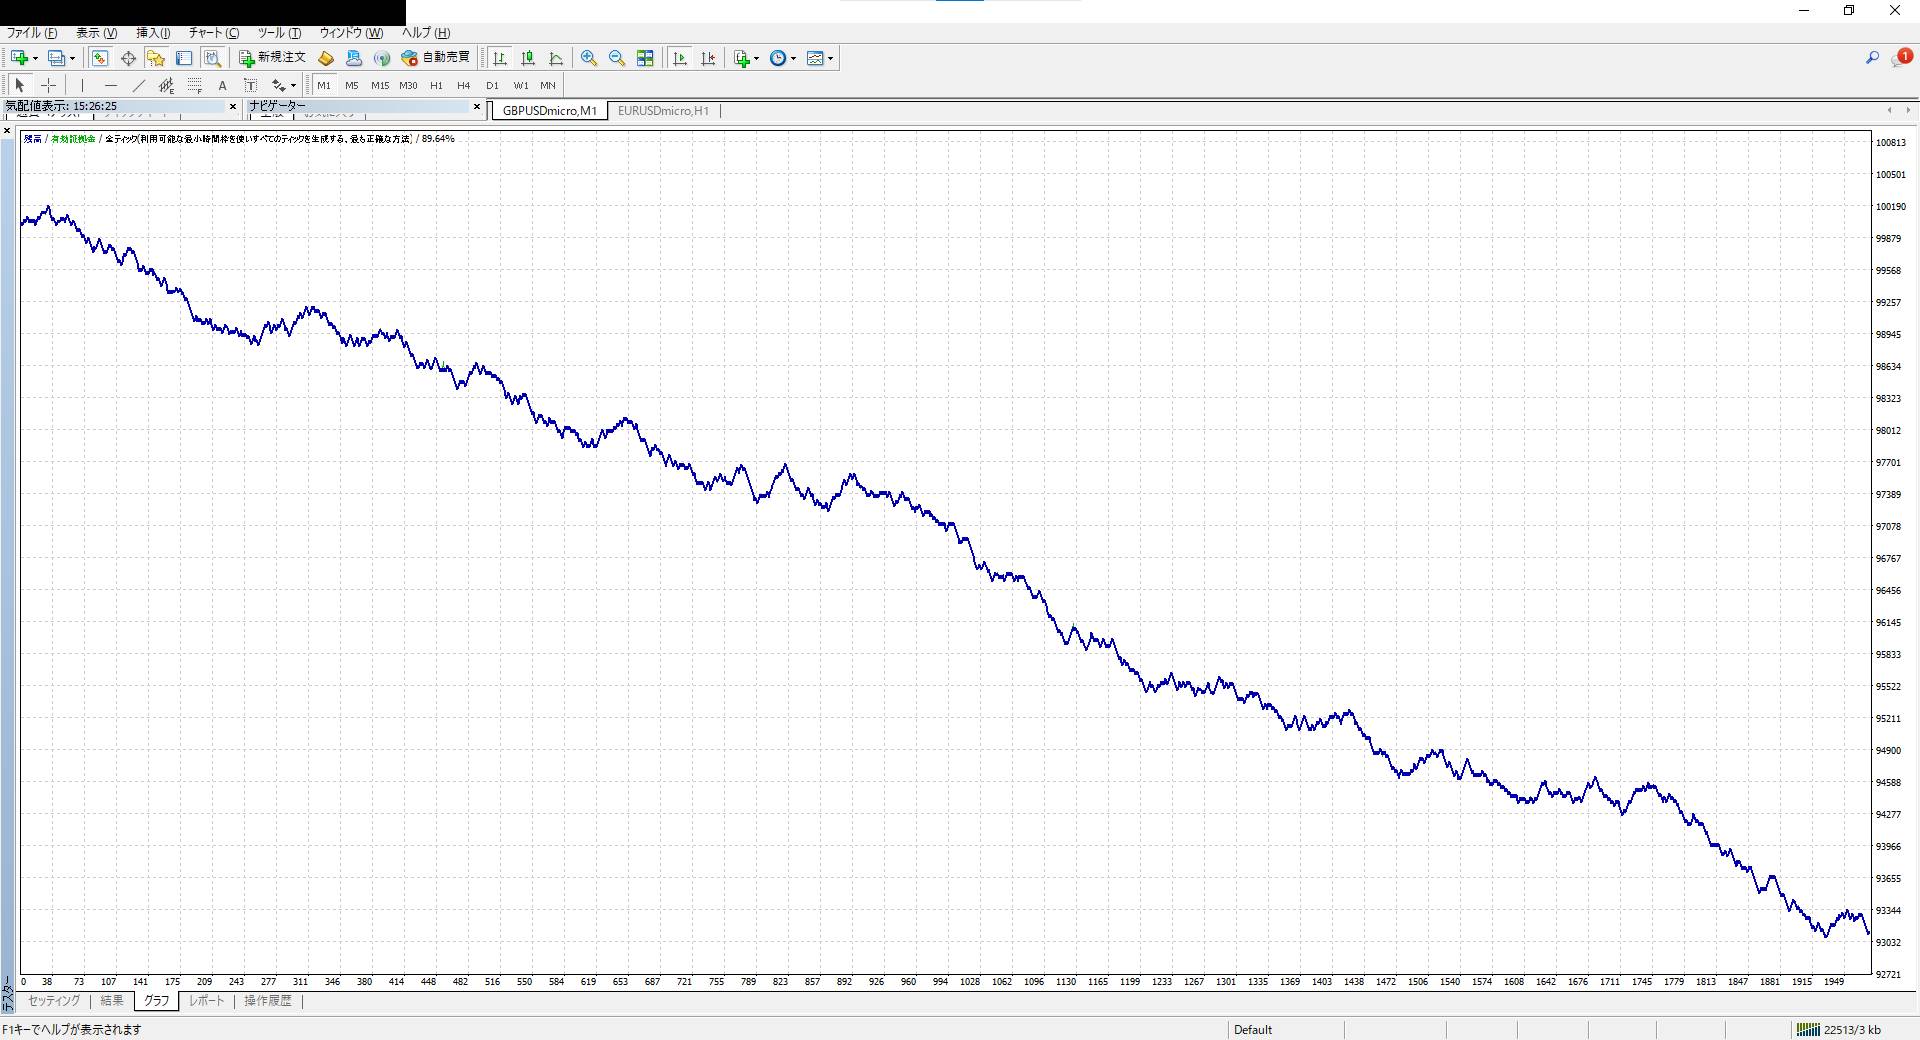Select the Fibonacci retracement tool

coord(195,85)
